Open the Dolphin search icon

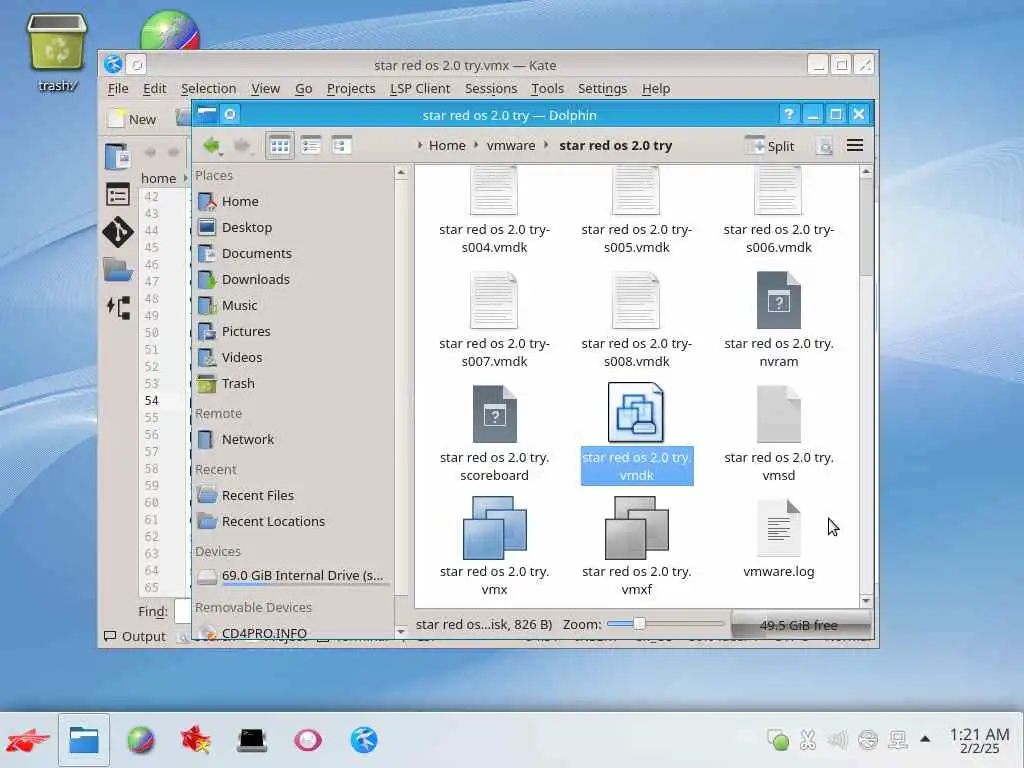tap(825, 146)
